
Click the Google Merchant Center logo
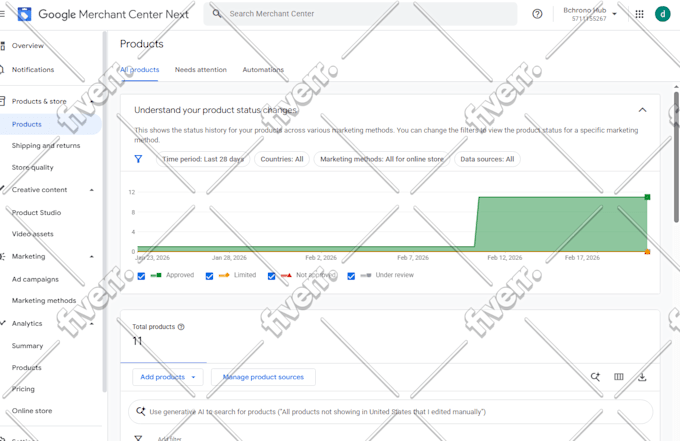pyautogui.click(x=24, y=14)
